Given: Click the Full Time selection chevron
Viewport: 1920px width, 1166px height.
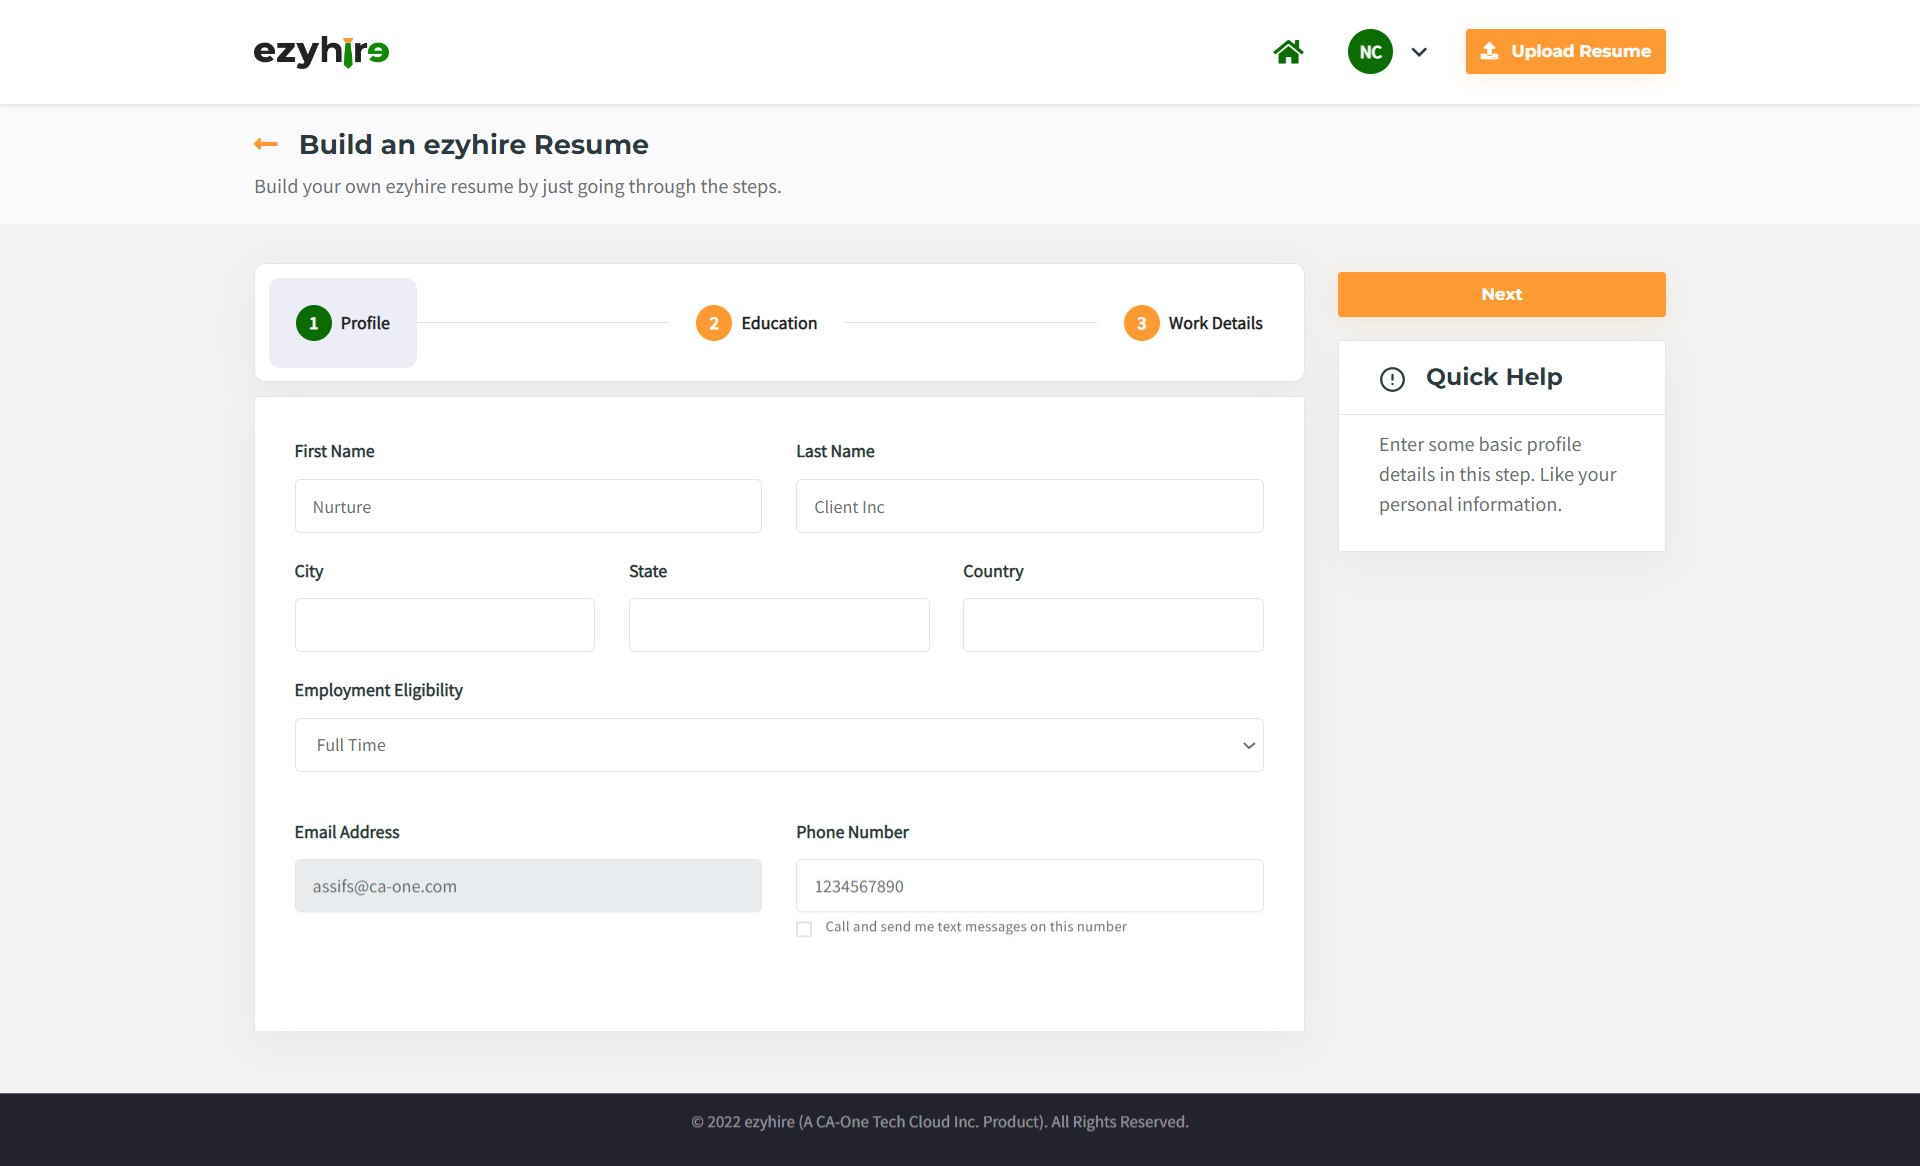Looking at the screenshot, I should (1247, 745).
